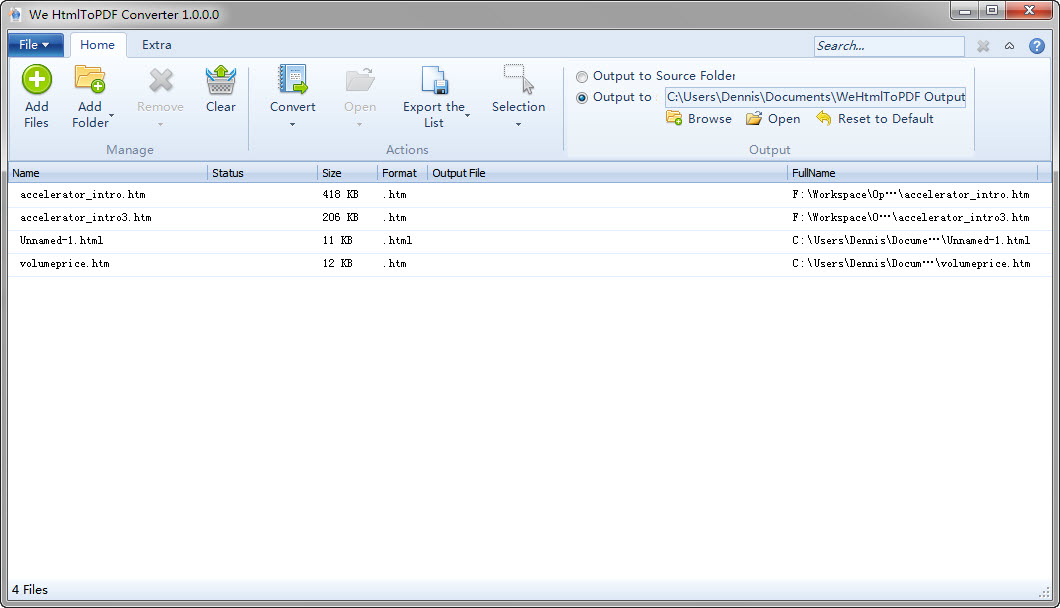Click the Add Folder icon
1060x608 pixels.
click(x=90, y=79)
